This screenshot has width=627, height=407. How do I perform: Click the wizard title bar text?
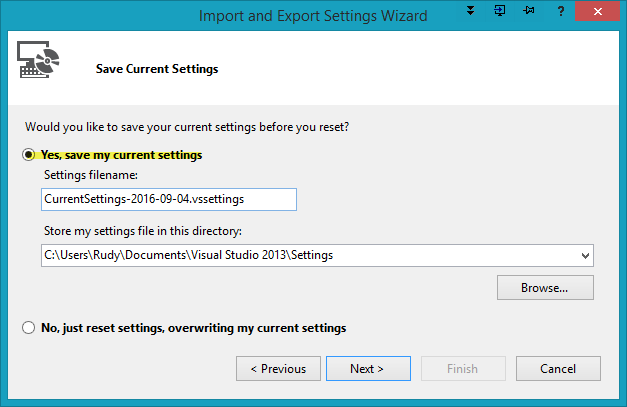pos(313,15)
